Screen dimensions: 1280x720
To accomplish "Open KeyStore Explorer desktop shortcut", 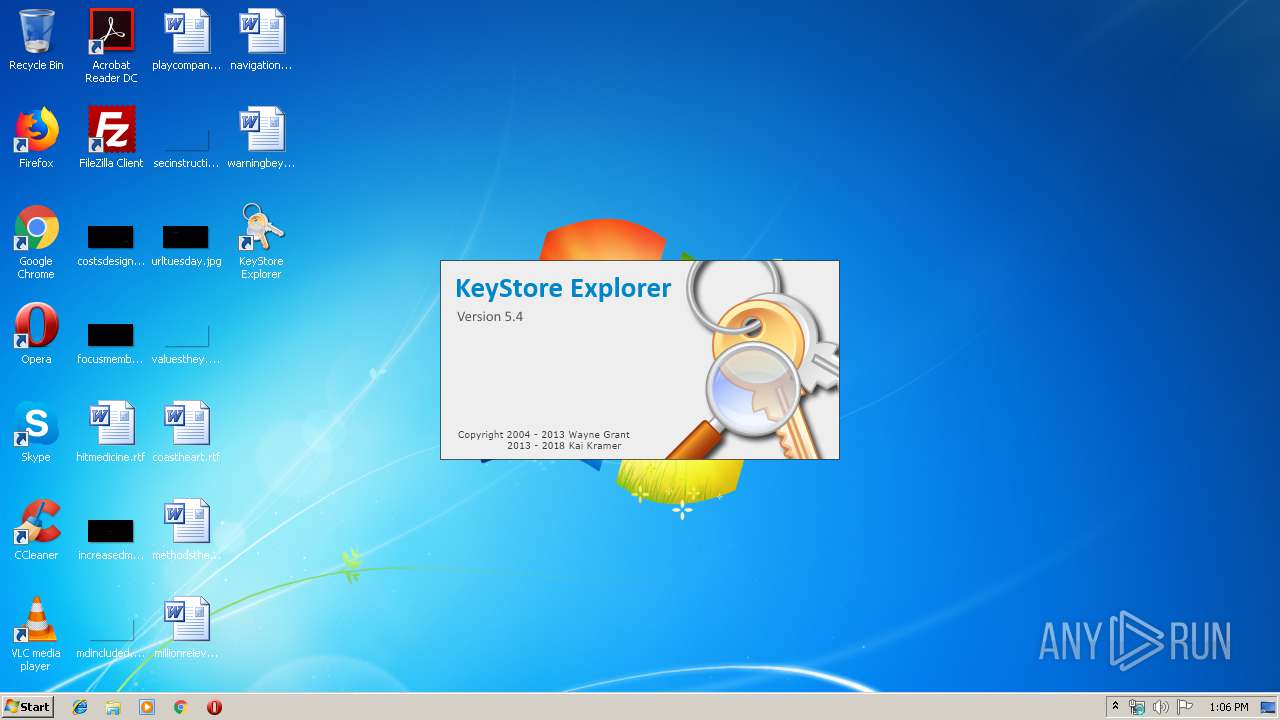I will click(x=261, y=242).
